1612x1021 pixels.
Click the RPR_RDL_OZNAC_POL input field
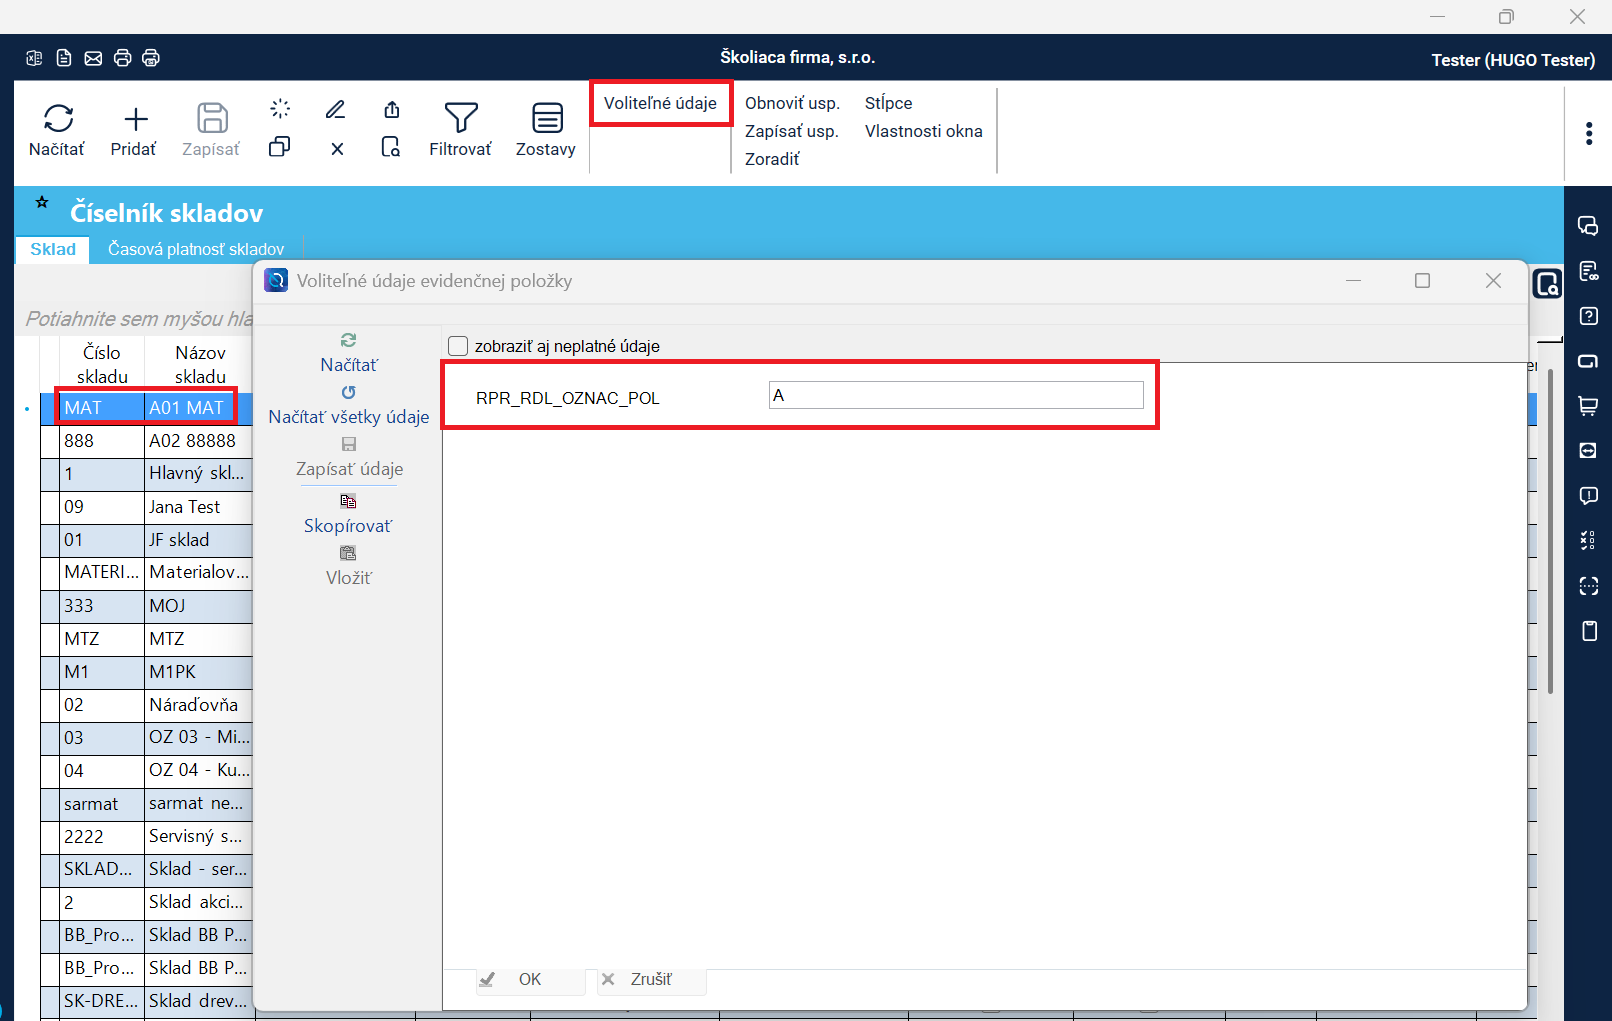(x=955, y=395)
